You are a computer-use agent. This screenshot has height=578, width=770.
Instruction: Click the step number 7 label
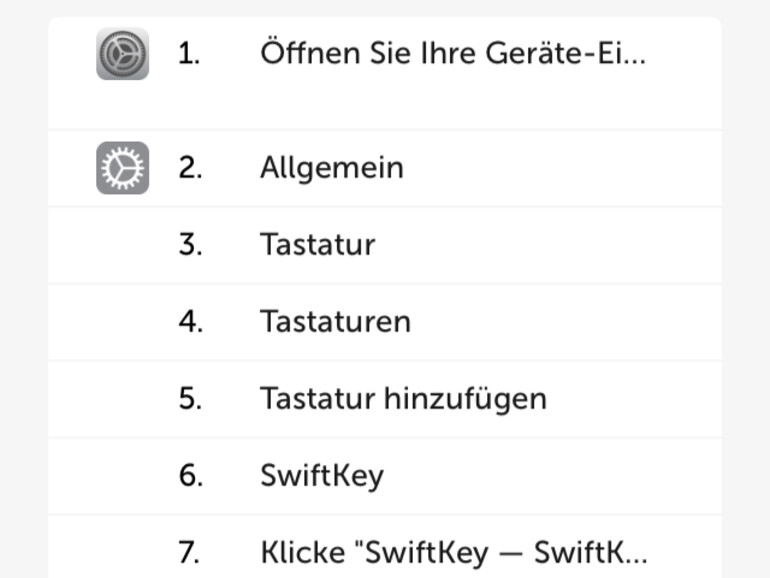click(190, 552)
